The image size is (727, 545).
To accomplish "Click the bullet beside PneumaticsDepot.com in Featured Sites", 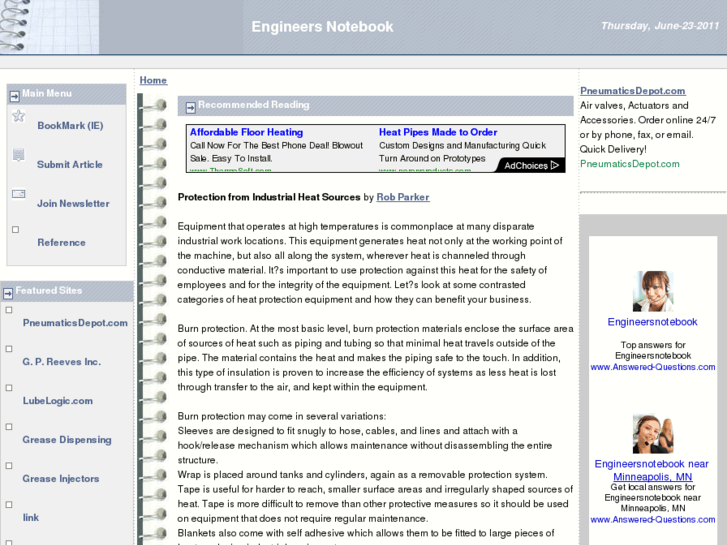I will pyautogui.click(x=9, y=310).
